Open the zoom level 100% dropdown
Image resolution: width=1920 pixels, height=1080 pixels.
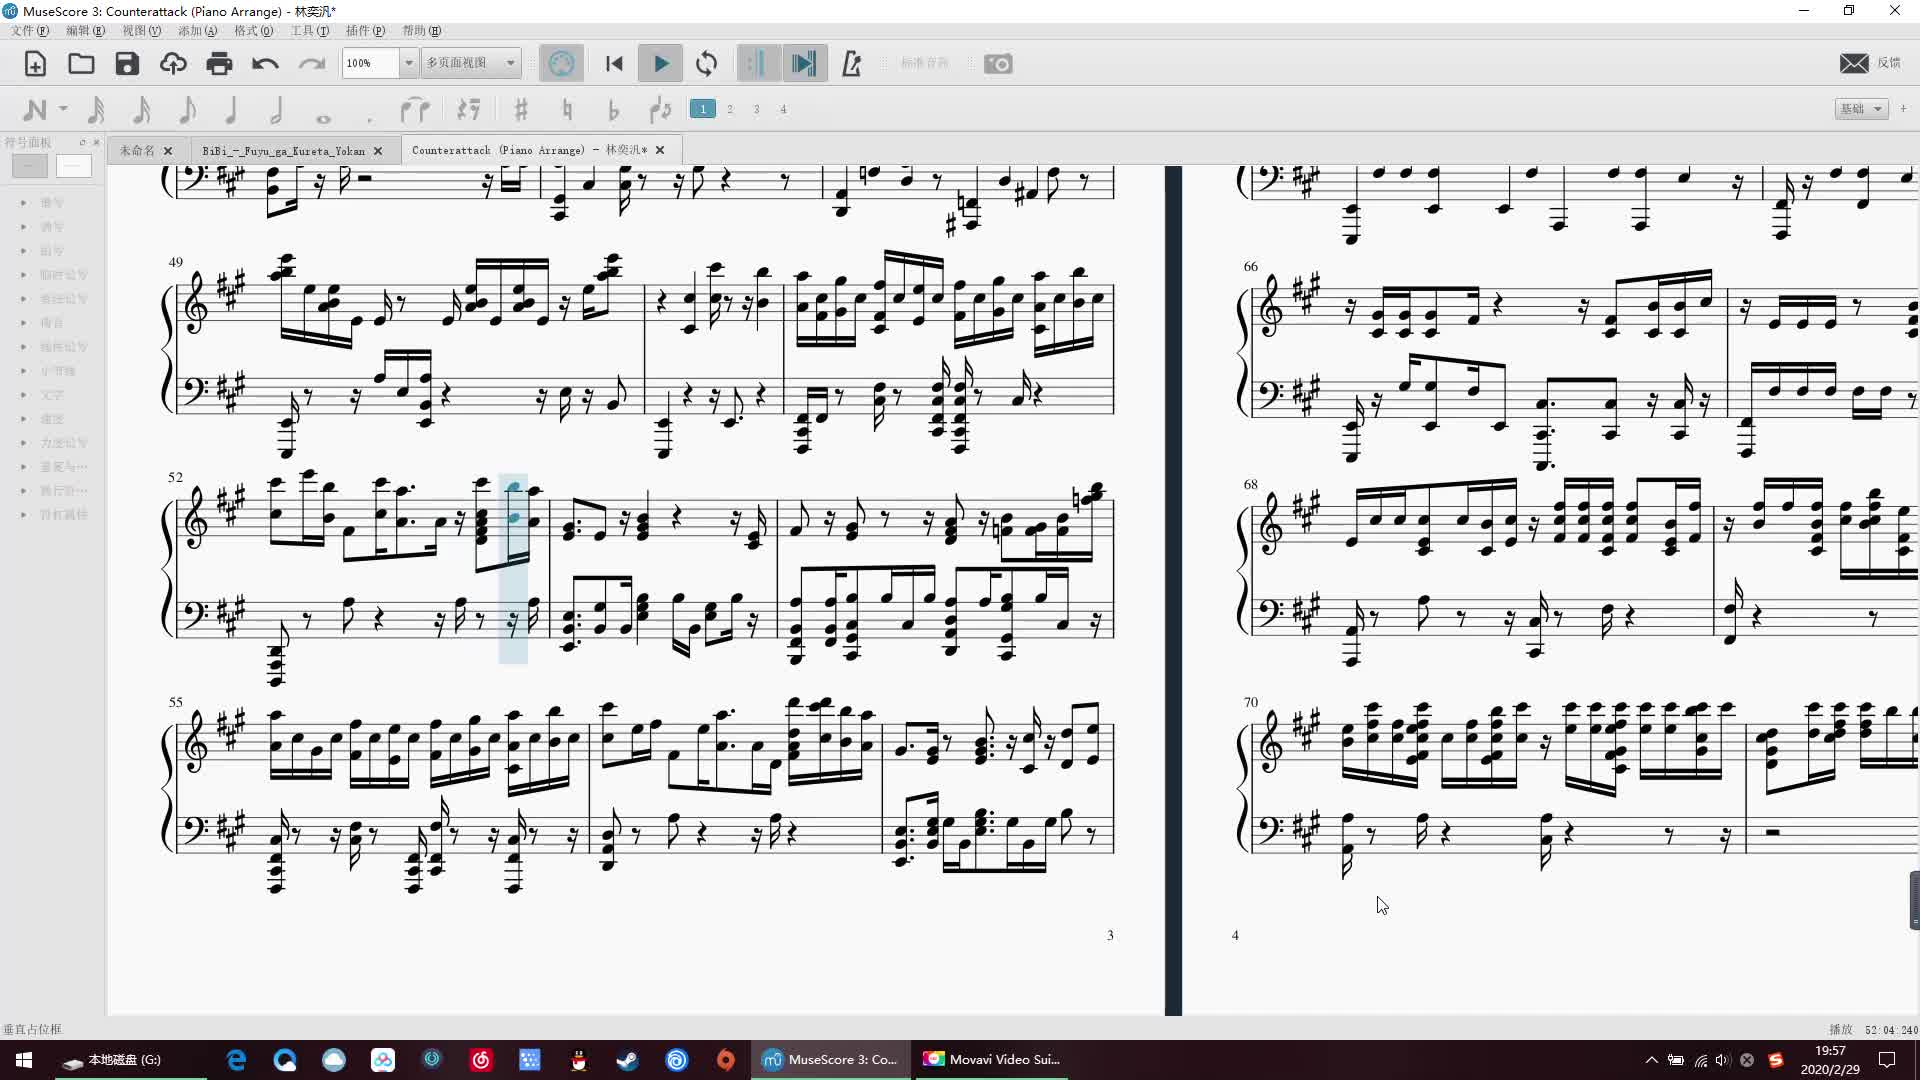[x=408, y=63]
